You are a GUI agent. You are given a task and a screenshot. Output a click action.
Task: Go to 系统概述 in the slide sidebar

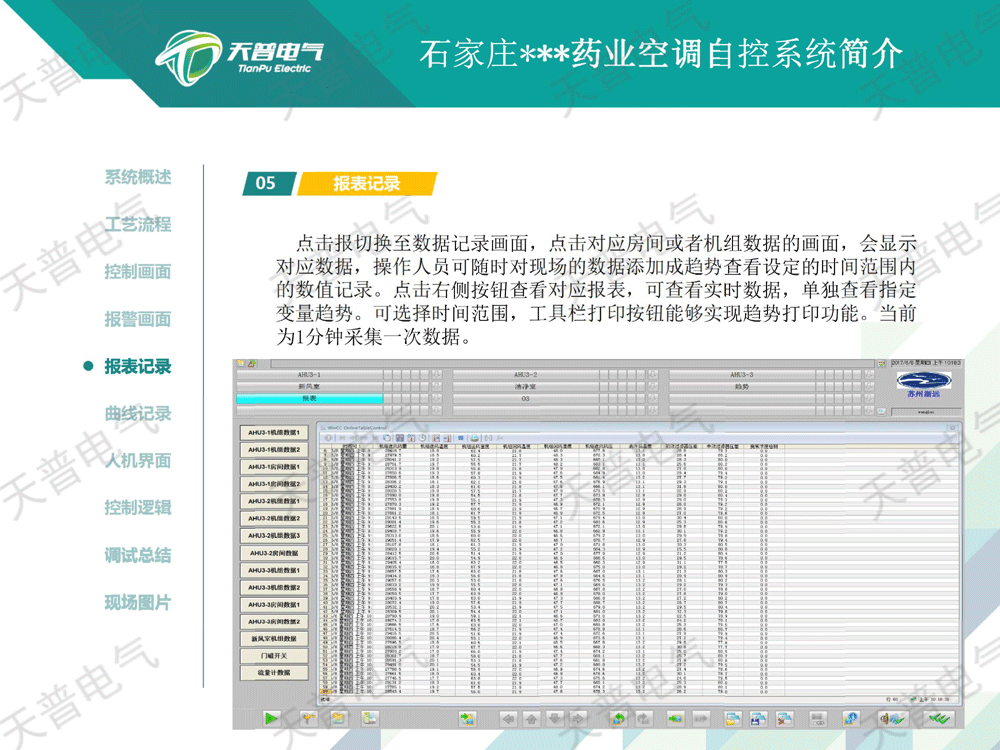click(138, 177)
